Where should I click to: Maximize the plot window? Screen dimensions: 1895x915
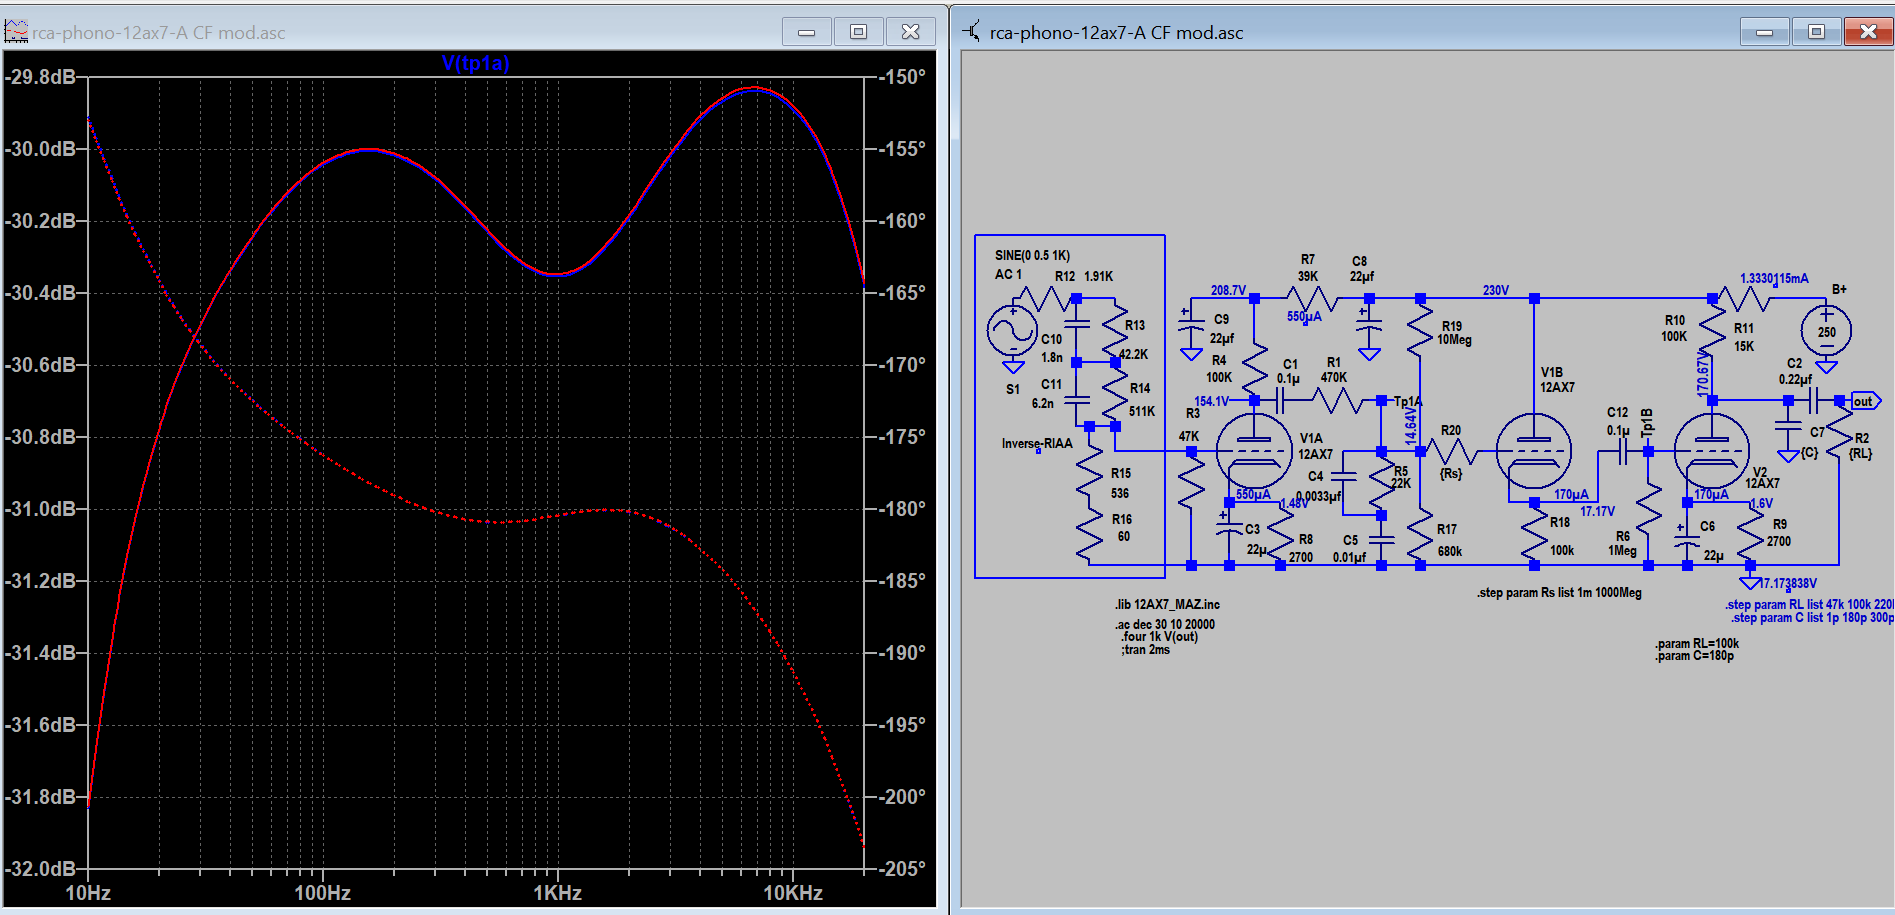click(858, 32)
